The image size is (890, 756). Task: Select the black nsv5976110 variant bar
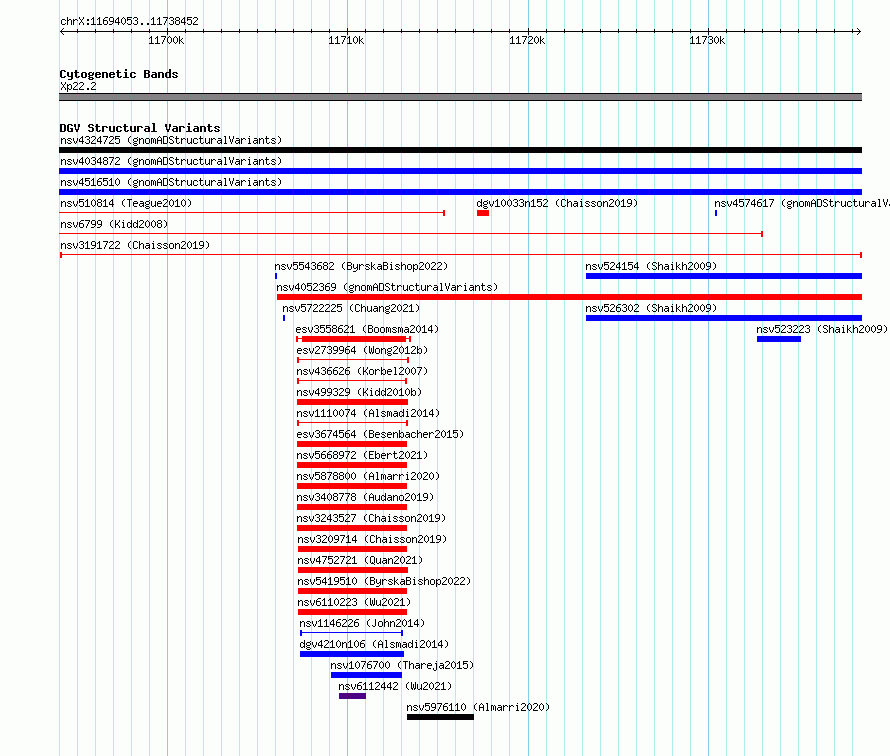pos(440,717)
